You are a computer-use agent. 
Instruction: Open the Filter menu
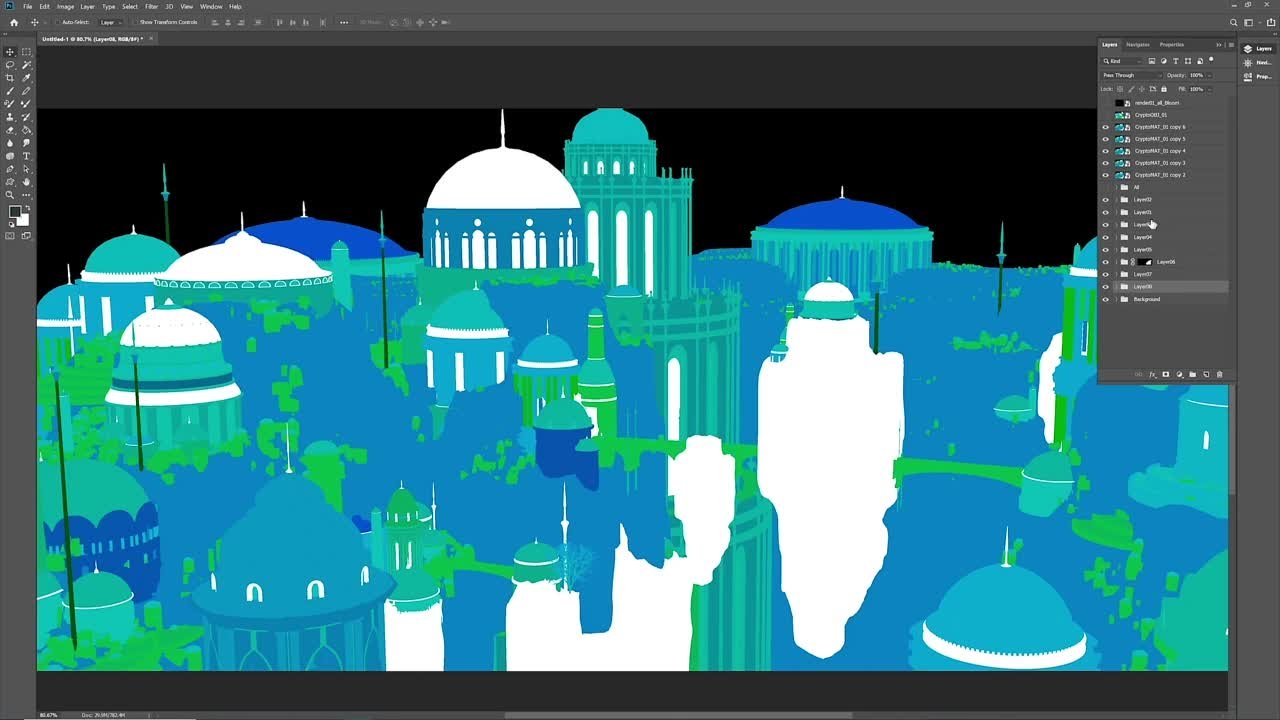(151, 6)
